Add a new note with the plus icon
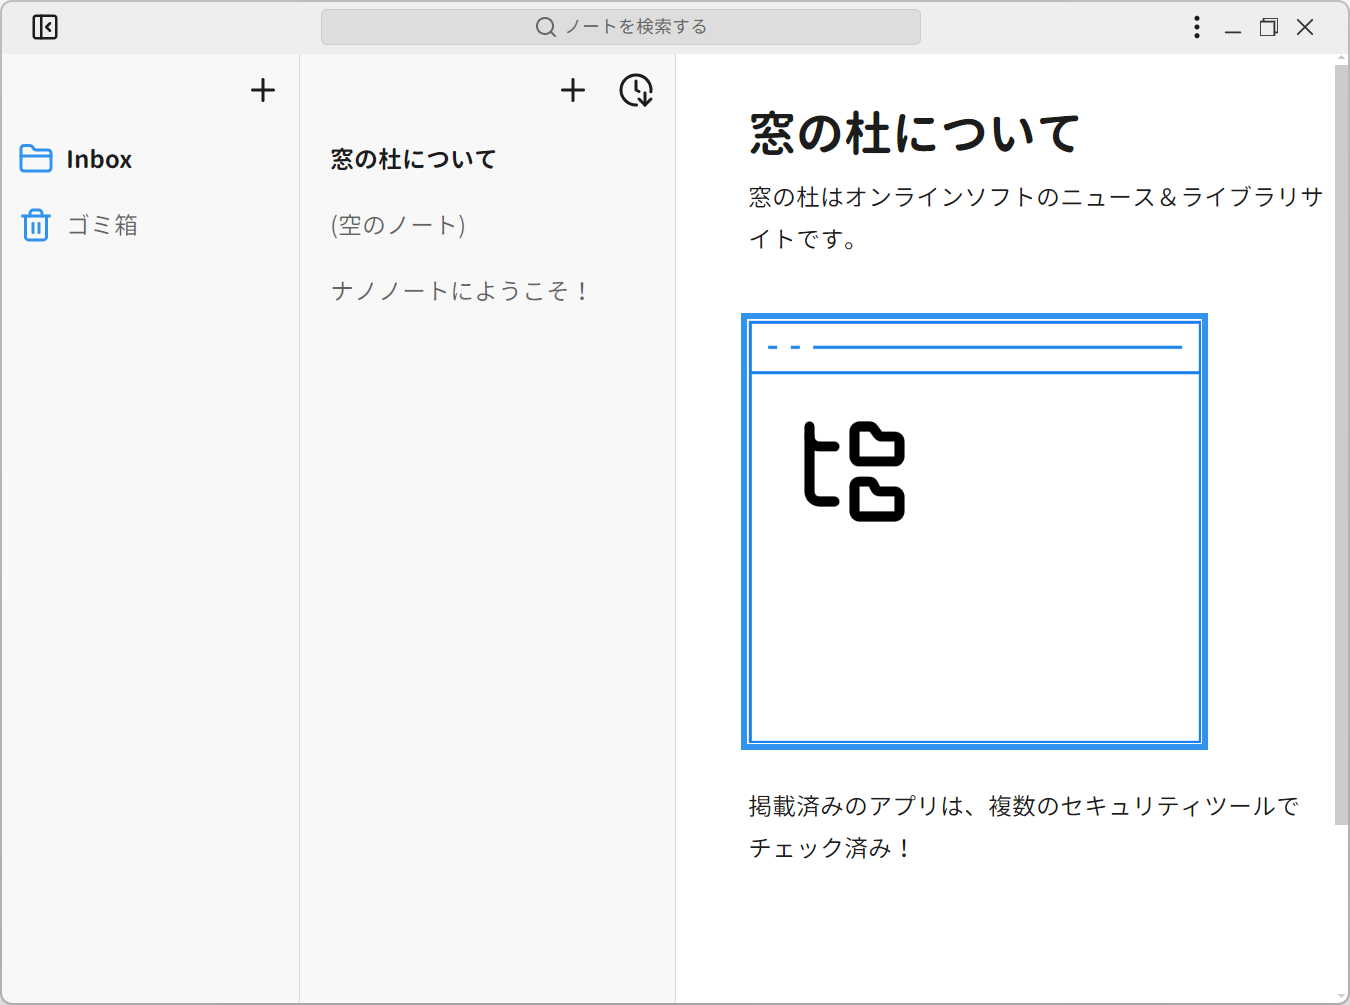The height and width of the screenshot is (1005, 1350). click(x=573, y=90)
